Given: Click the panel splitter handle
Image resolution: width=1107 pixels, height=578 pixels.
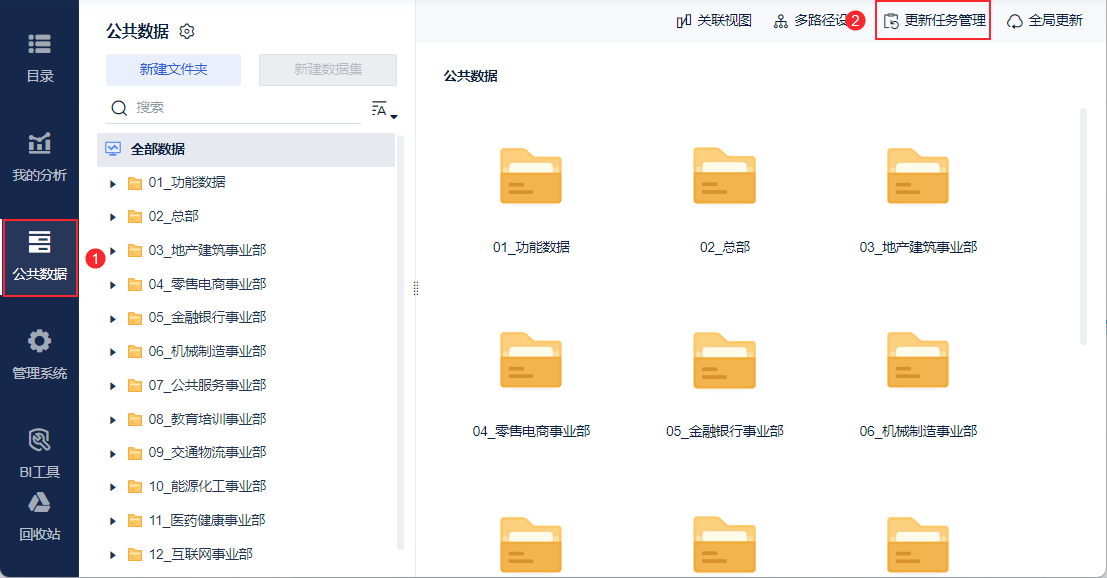Looking at the screenshot, I should coord(416,288).
